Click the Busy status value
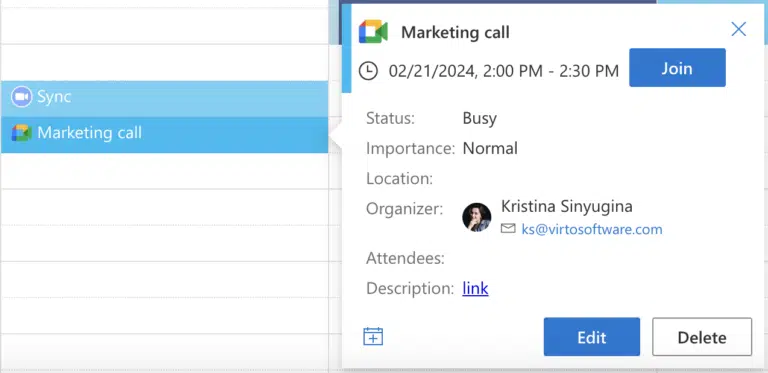The image size is (768, 373). 480,118
